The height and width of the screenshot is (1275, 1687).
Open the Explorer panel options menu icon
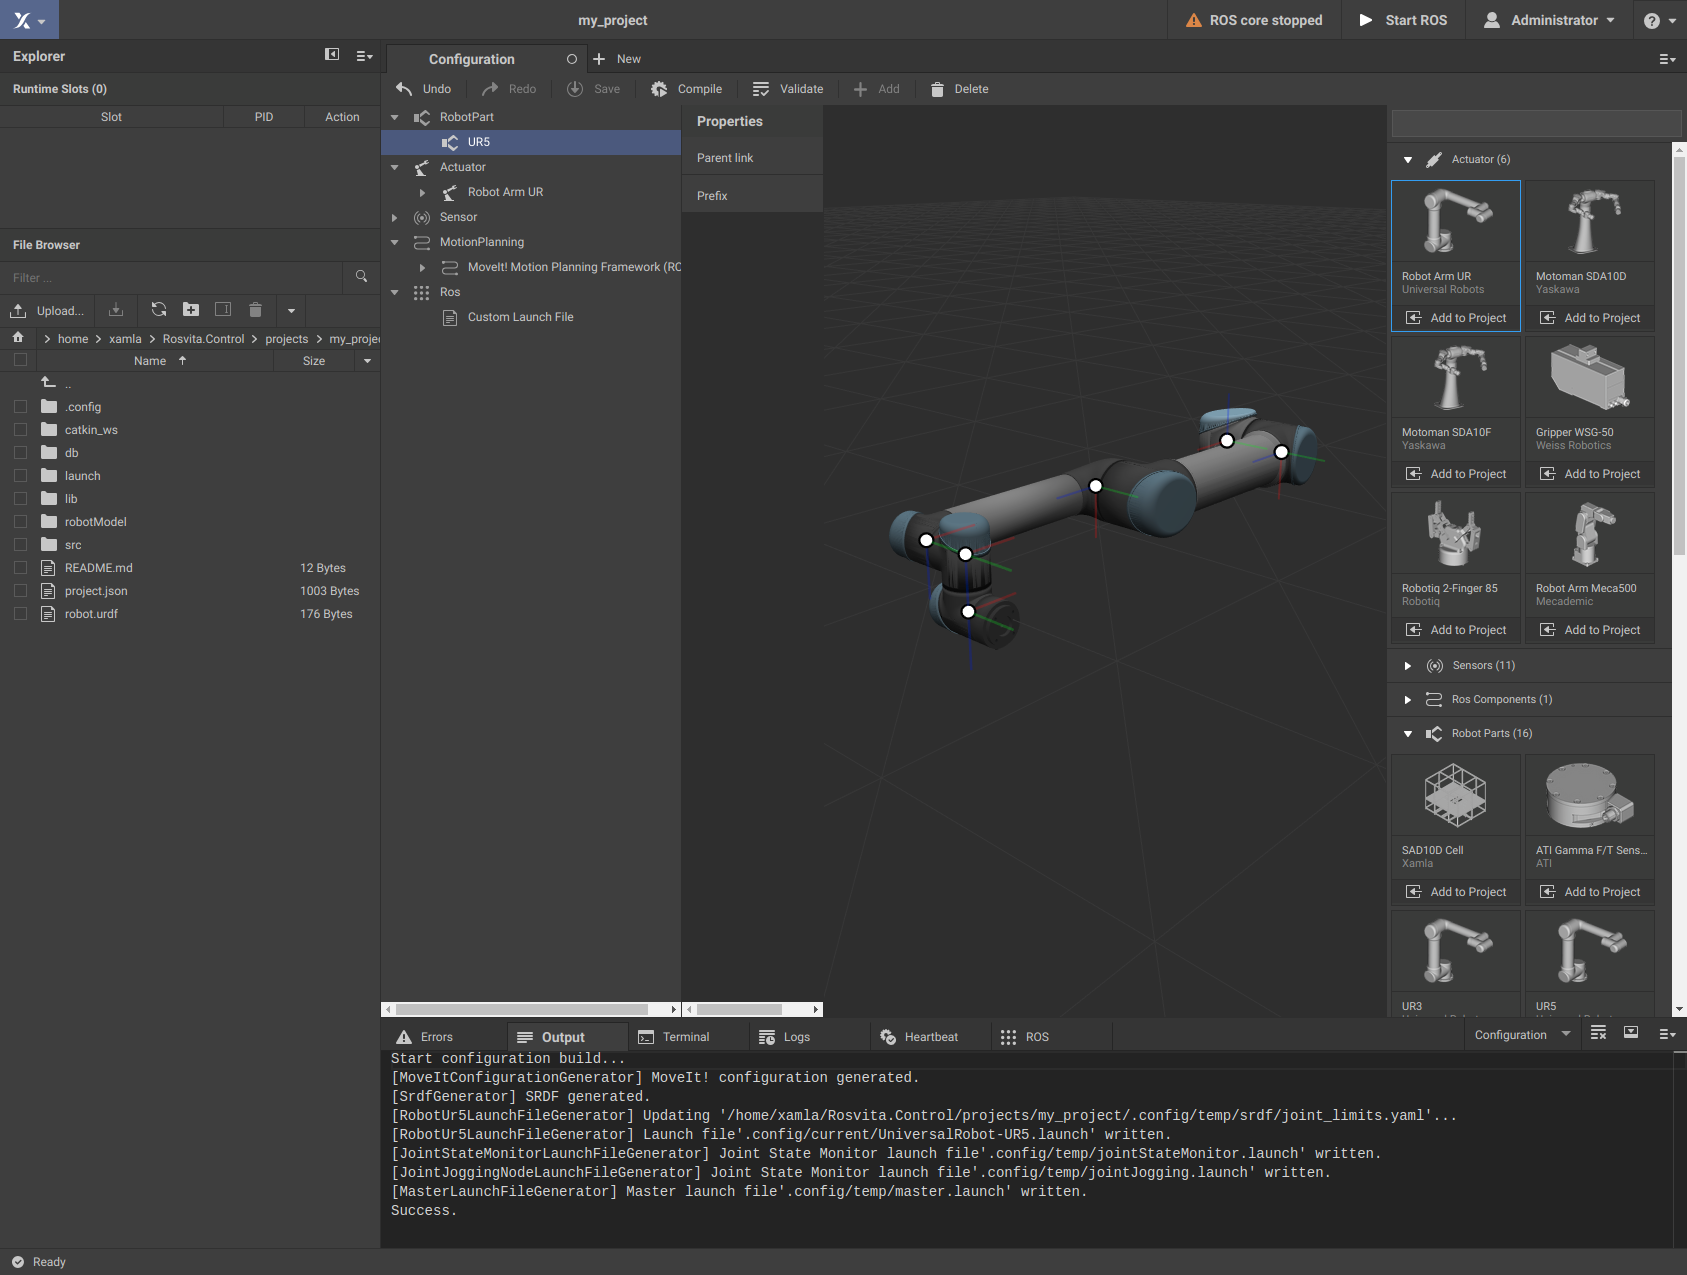[364, 56]
